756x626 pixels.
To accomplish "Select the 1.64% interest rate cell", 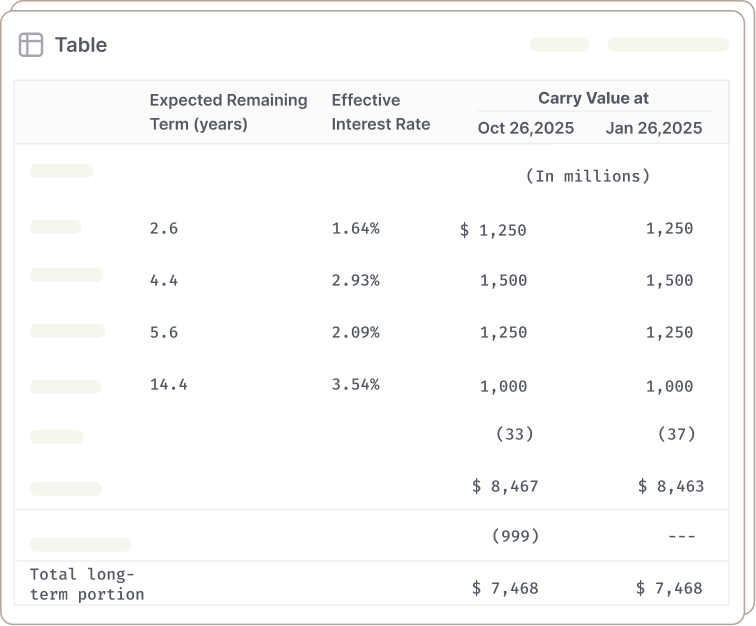I will tap(355, 228).
